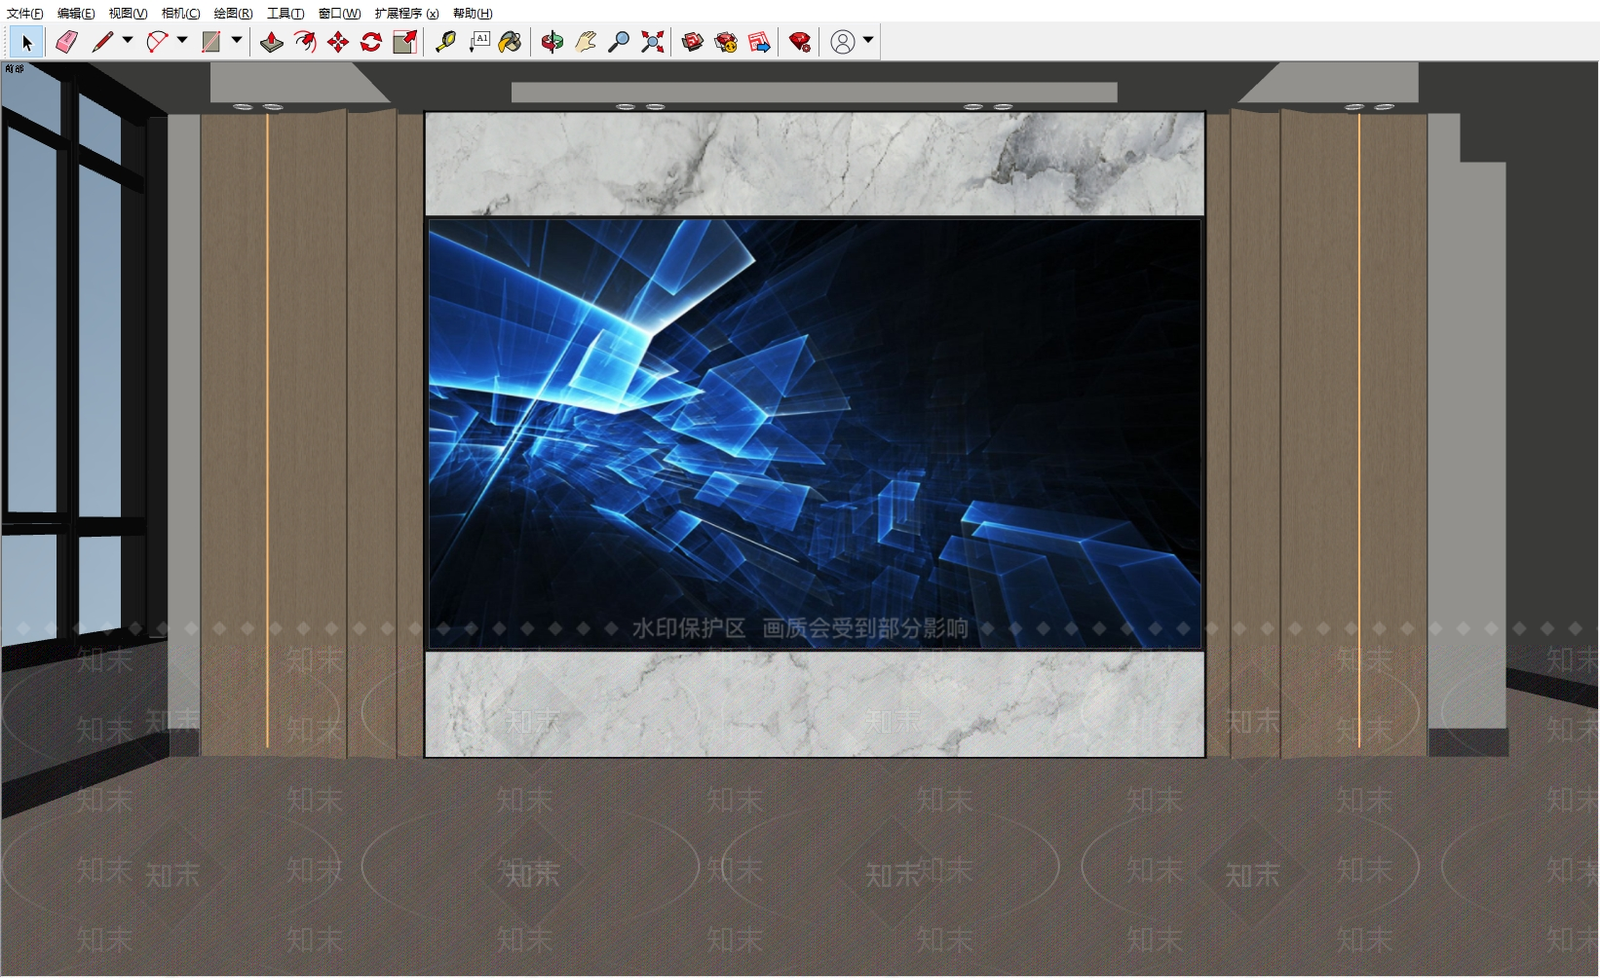Choose the Paint Bucket tool
The image size is (1600, 978).
click(510, 42)
